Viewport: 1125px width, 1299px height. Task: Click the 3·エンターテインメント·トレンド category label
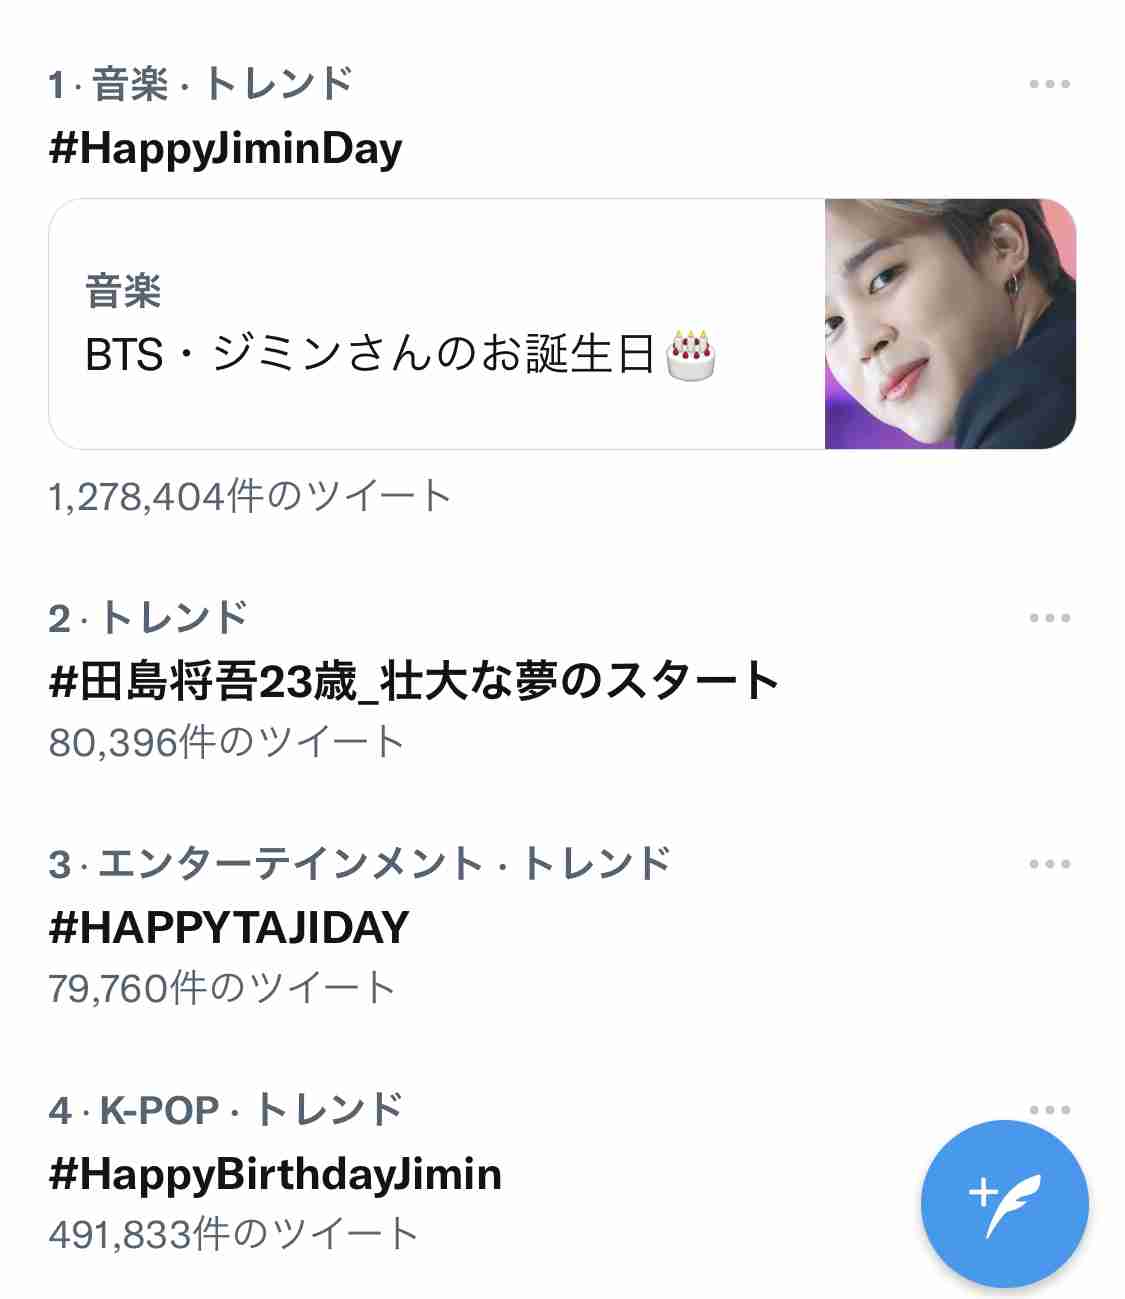pyautogui.click(x=359, y=864)
